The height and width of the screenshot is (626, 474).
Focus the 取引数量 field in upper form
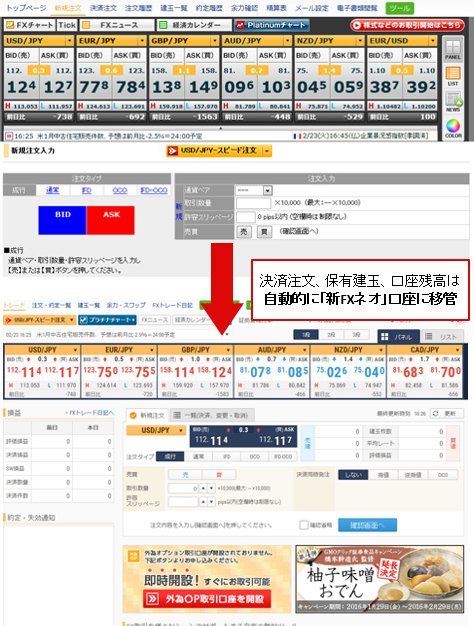pos(253,203)
